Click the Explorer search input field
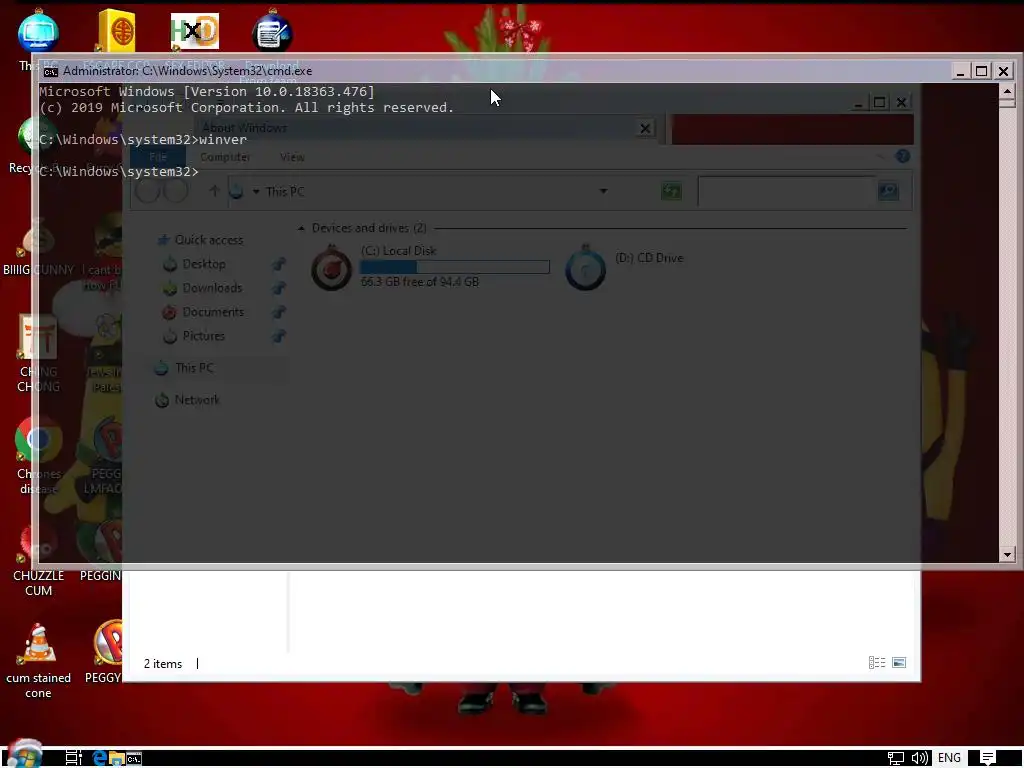The width and height of the screenshot is (1024, 768). pos(786,191)
